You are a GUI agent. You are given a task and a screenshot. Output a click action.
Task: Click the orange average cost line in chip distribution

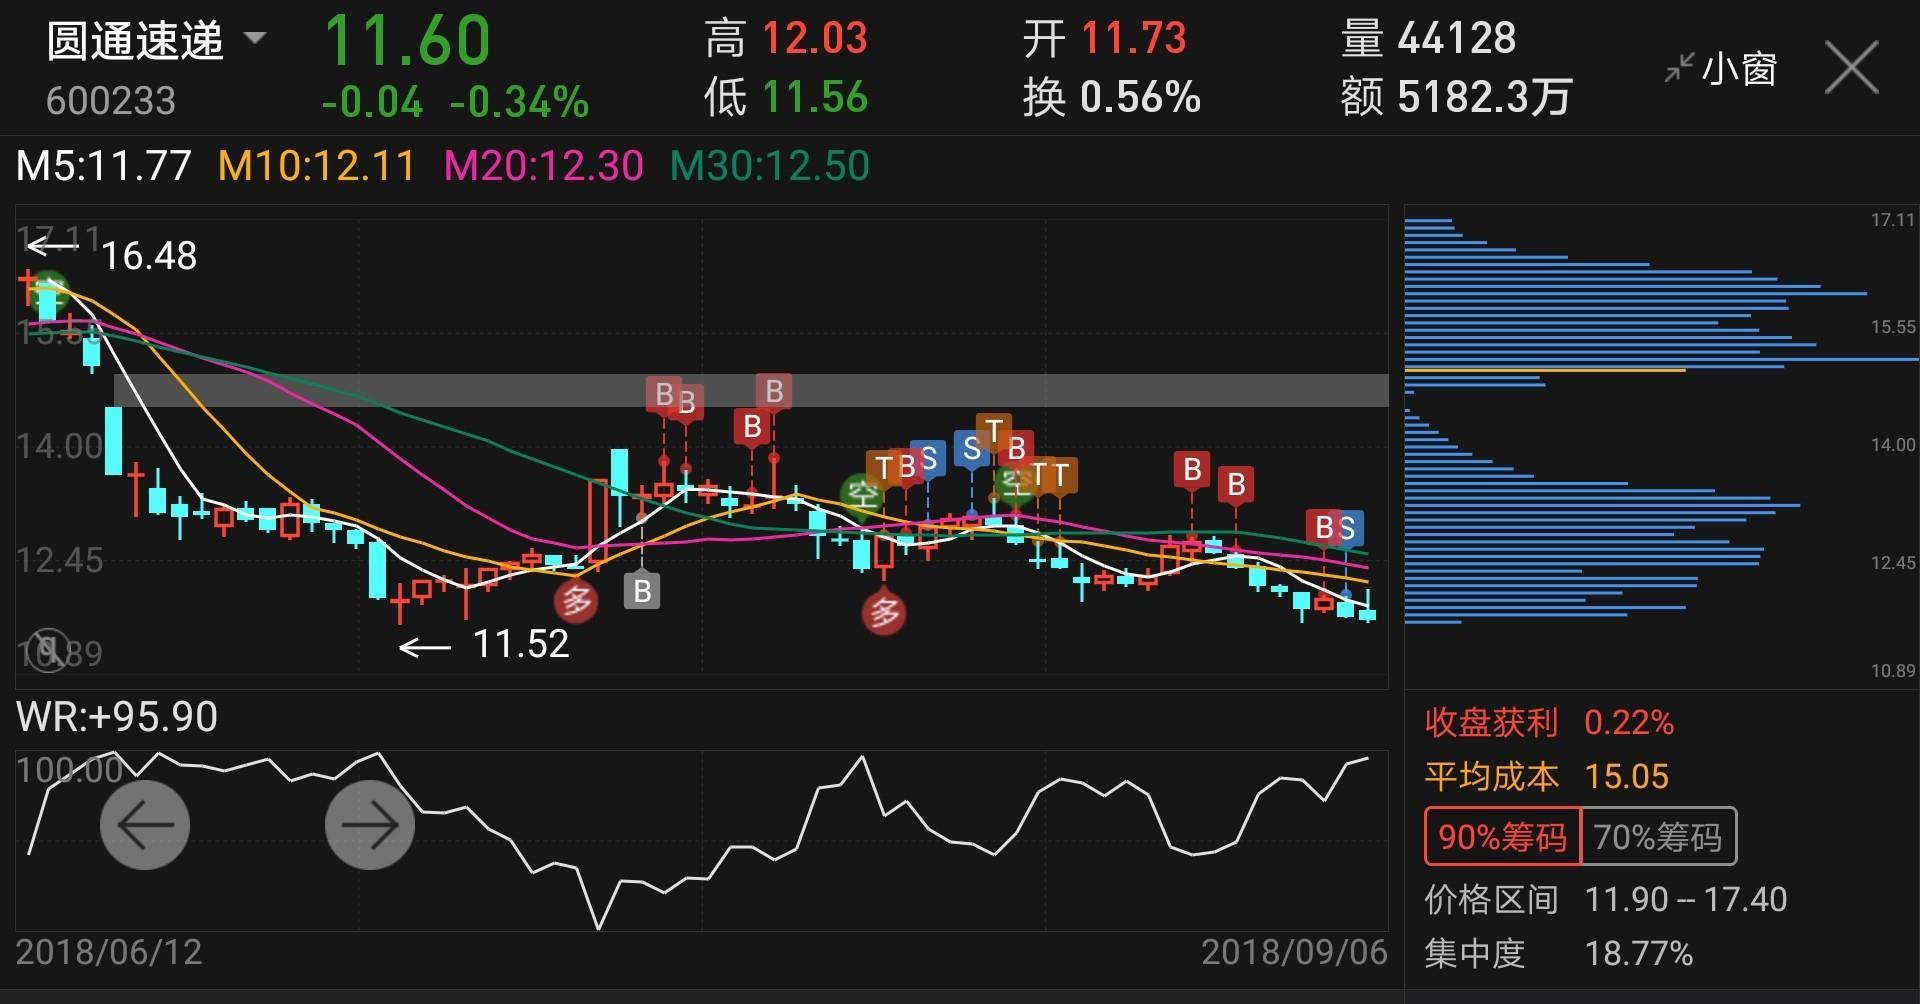click(1545, 370)
